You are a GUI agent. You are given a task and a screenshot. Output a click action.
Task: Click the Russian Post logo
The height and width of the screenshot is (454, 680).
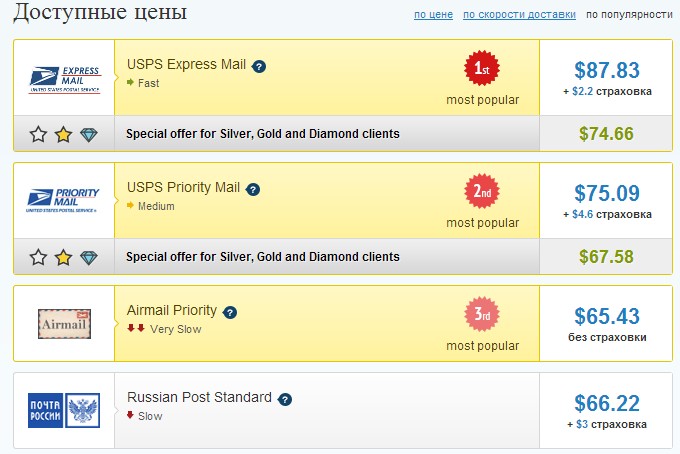pos(64,410)
